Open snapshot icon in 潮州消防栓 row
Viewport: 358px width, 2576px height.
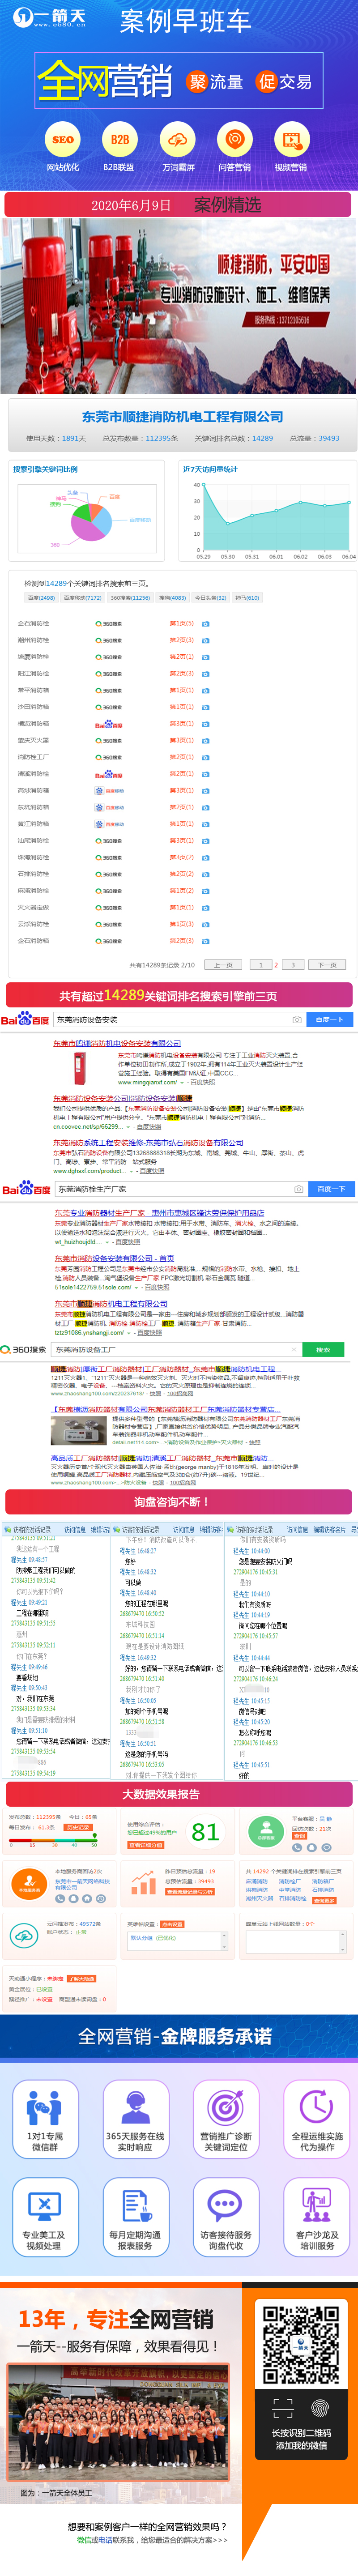tap(206, 640)
